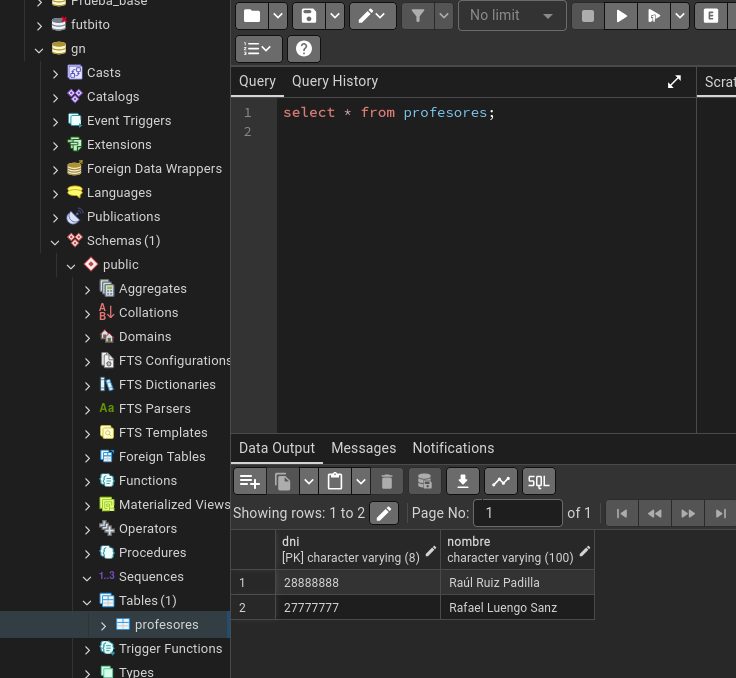
Task: Edit the showing-rows range with the pencil icon
Action: 383,513
